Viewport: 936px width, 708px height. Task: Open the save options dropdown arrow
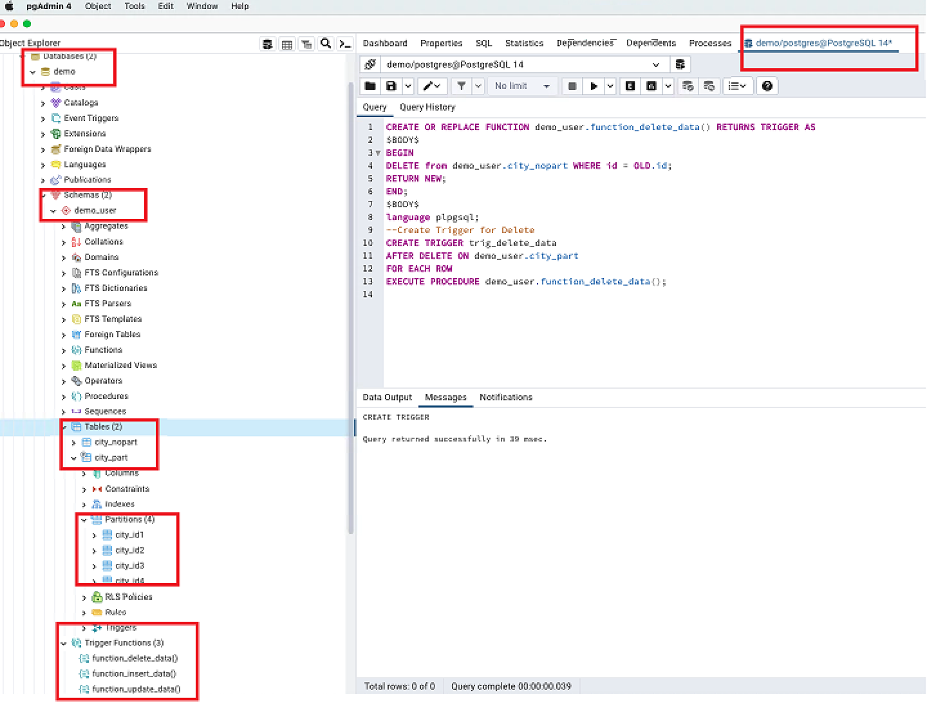[408, 86]
